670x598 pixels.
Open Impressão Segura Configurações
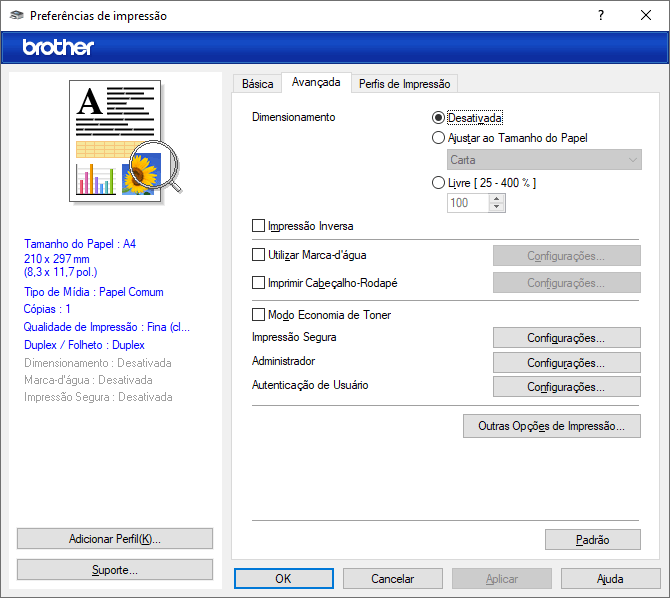pos(566,338)
